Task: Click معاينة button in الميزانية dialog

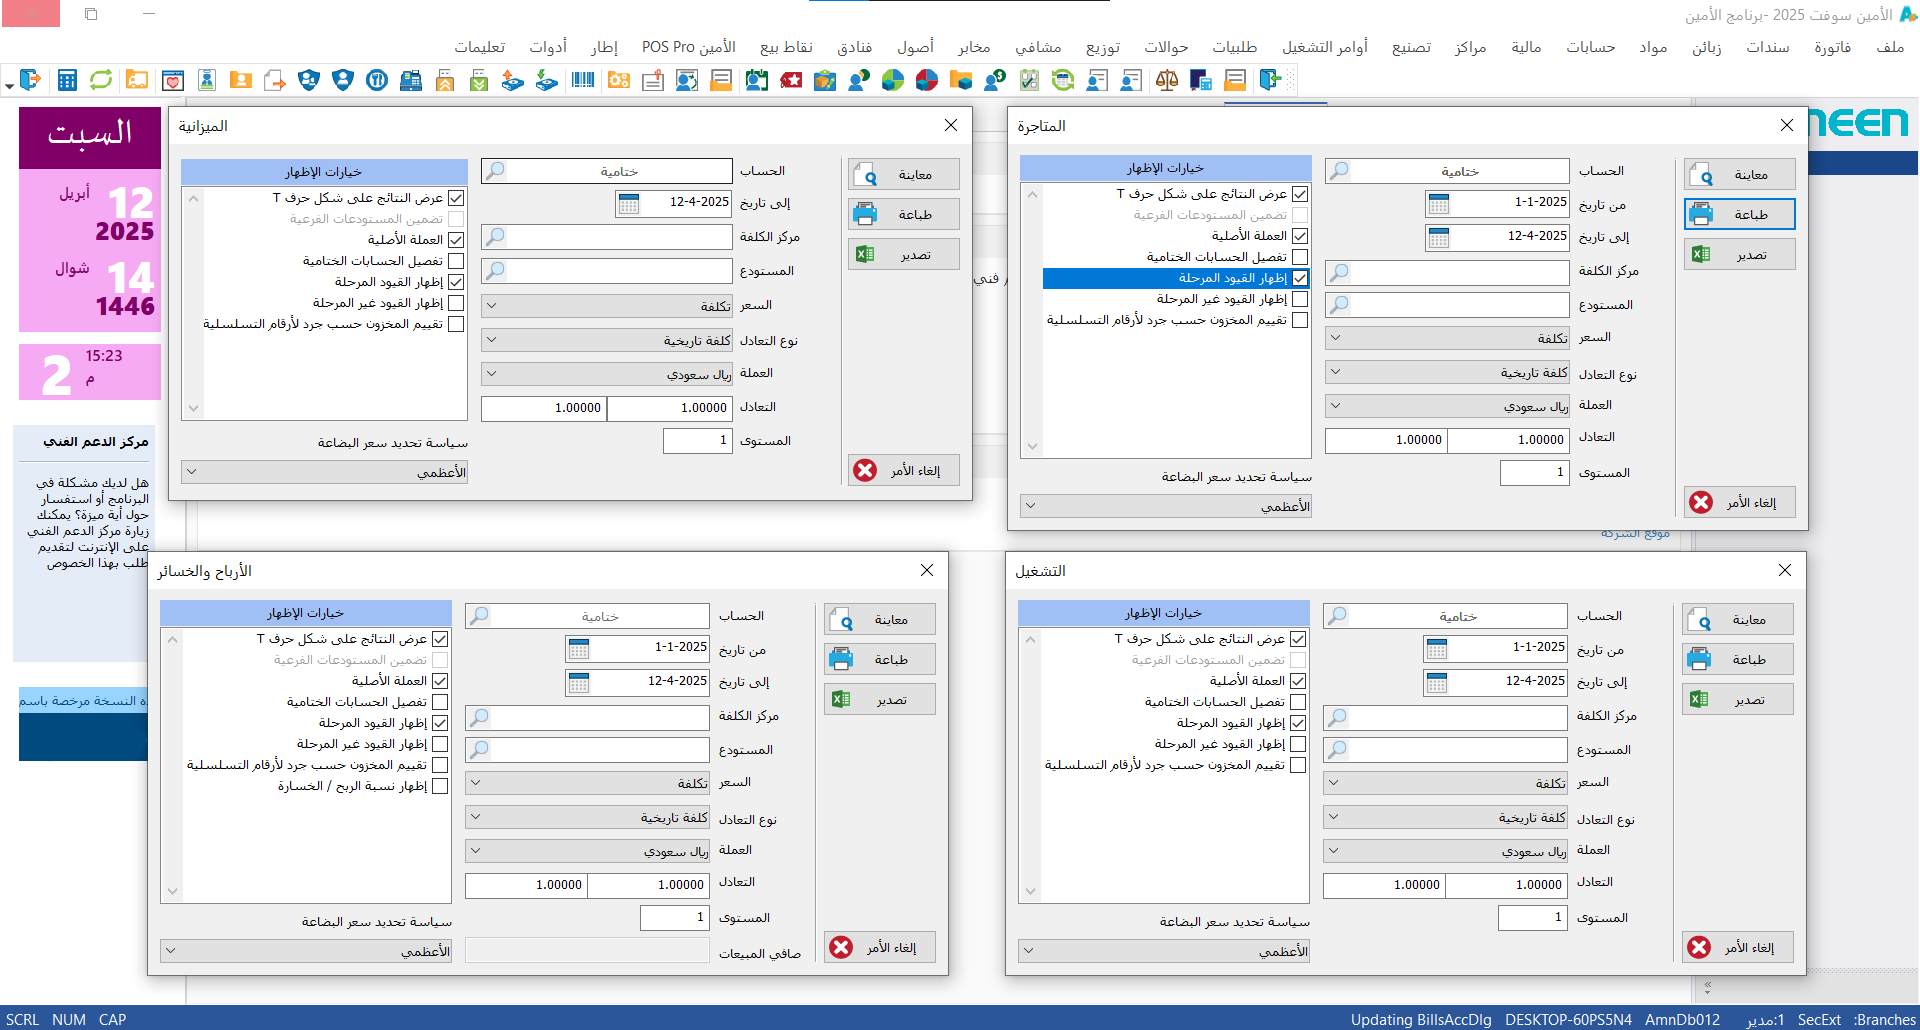Action: tap(904, 175)
